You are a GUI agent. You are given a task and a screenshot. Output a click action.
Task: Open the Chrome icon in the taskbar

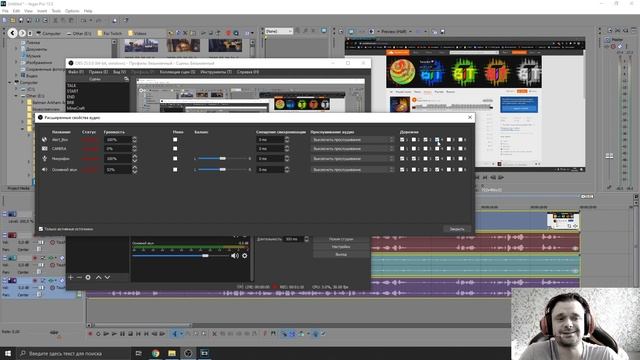point(156,353)
